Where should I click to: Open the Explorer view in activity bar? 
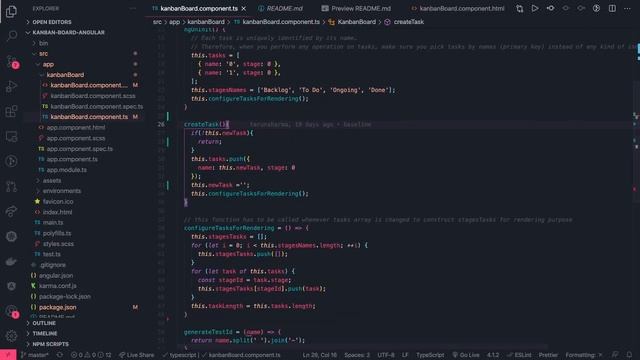click(11, 11)
